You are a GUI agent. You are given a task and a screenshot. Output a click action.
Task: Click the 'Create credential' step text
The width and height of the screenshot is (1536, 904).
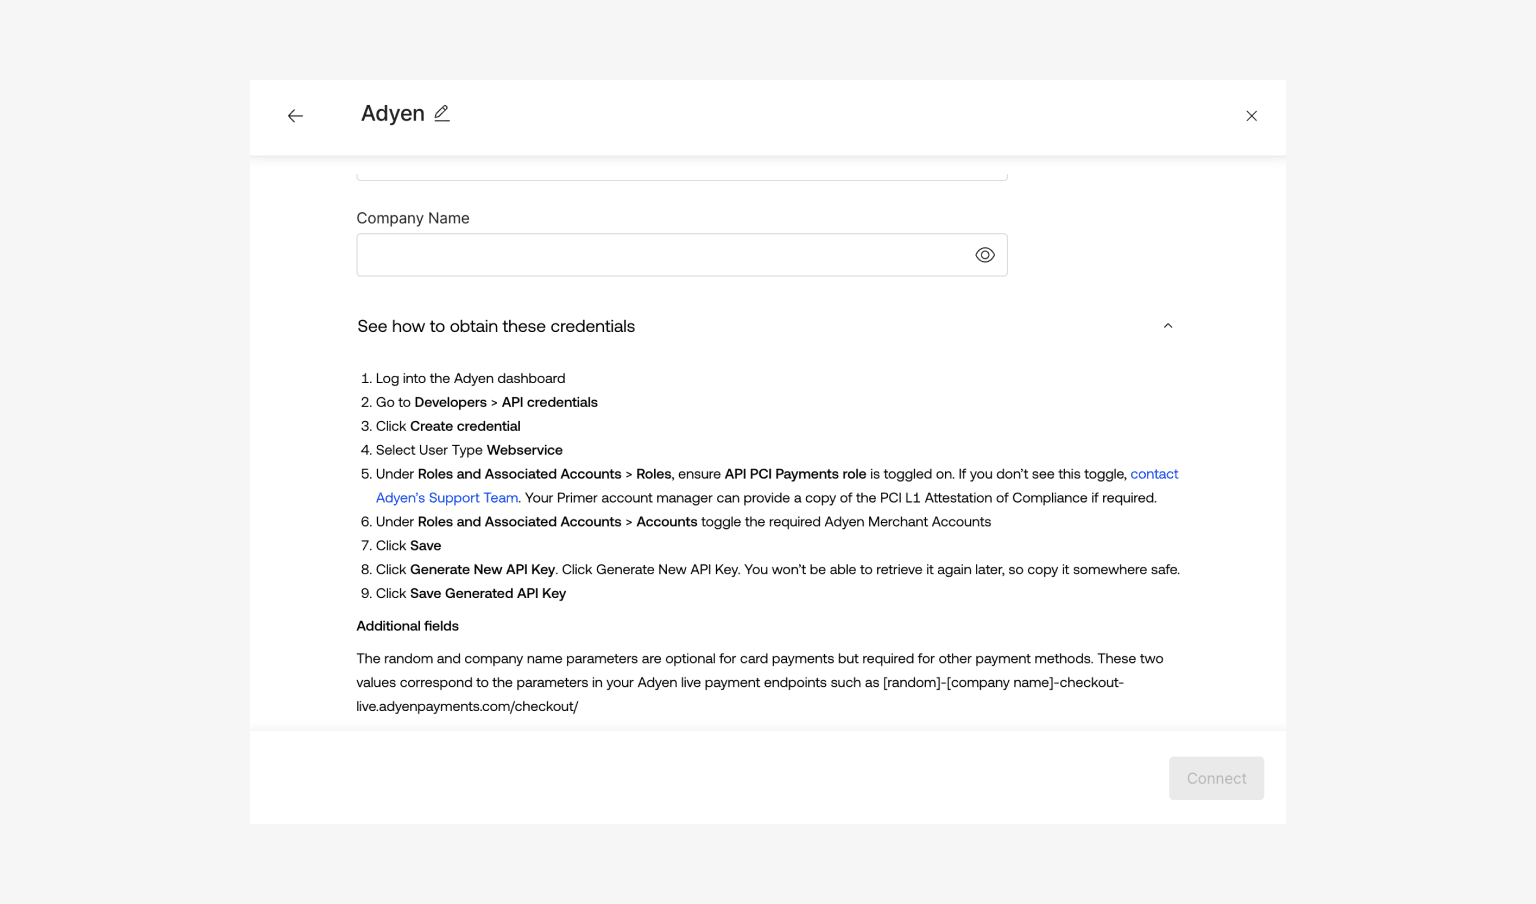465,426
